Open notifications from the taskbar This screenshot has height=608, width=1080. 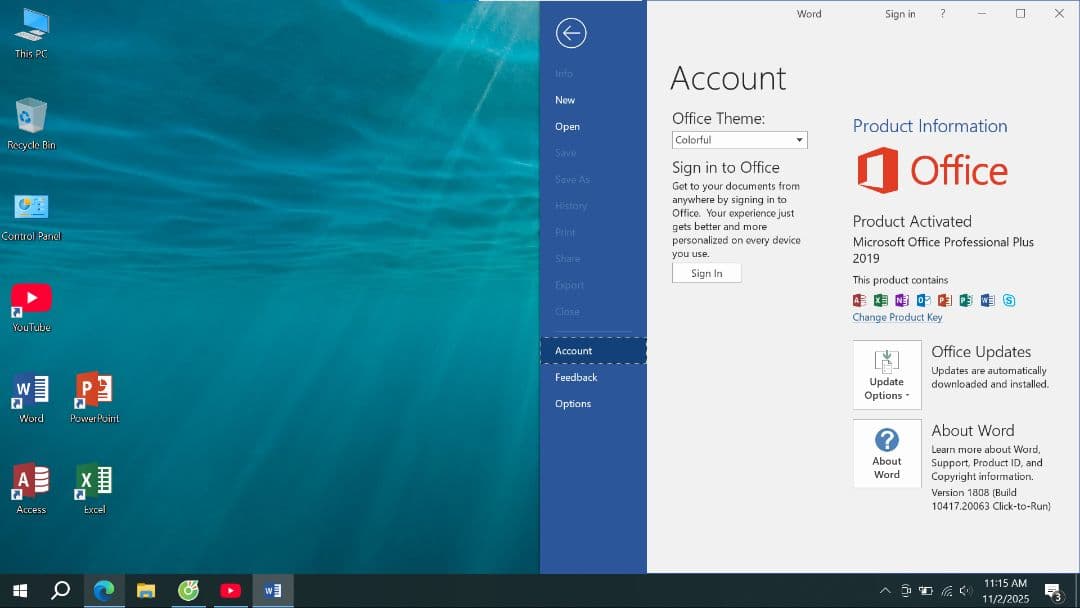pos(1052,590)
